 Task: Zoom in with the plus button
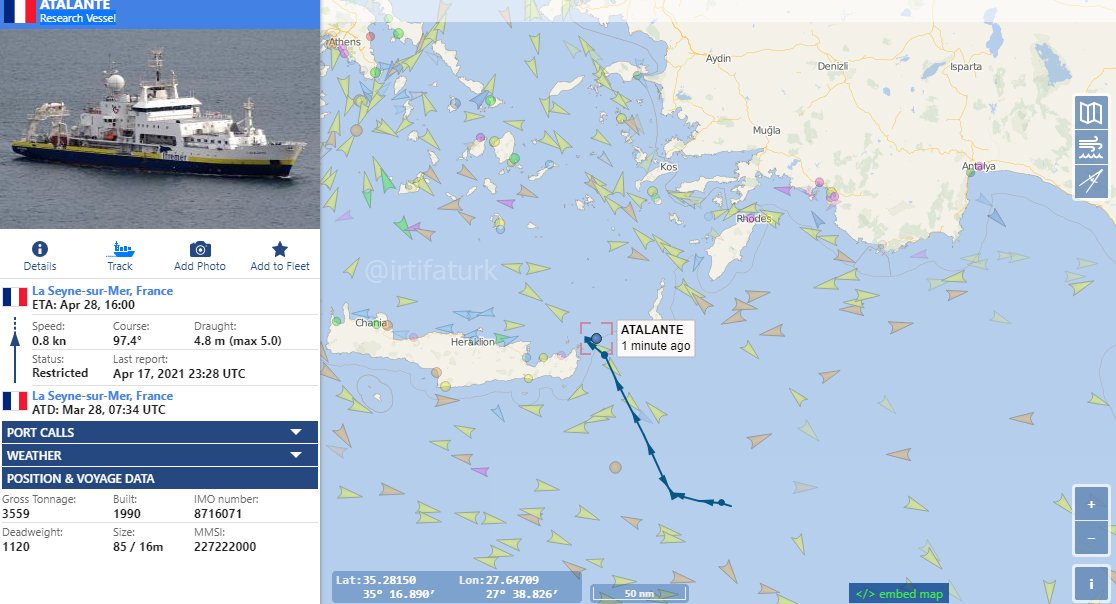[1090, 504]
